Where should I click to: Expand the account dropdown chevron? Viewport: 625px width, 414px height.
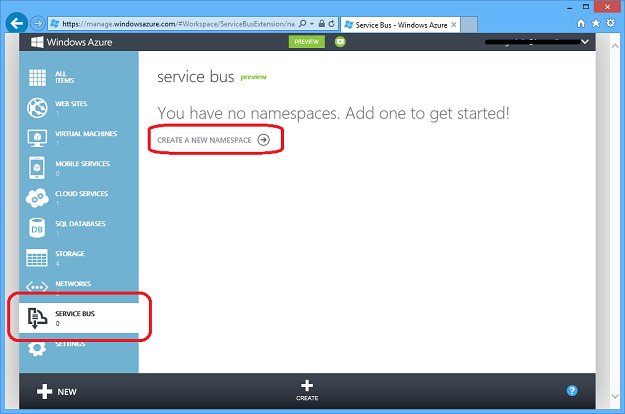click(585, 42)
